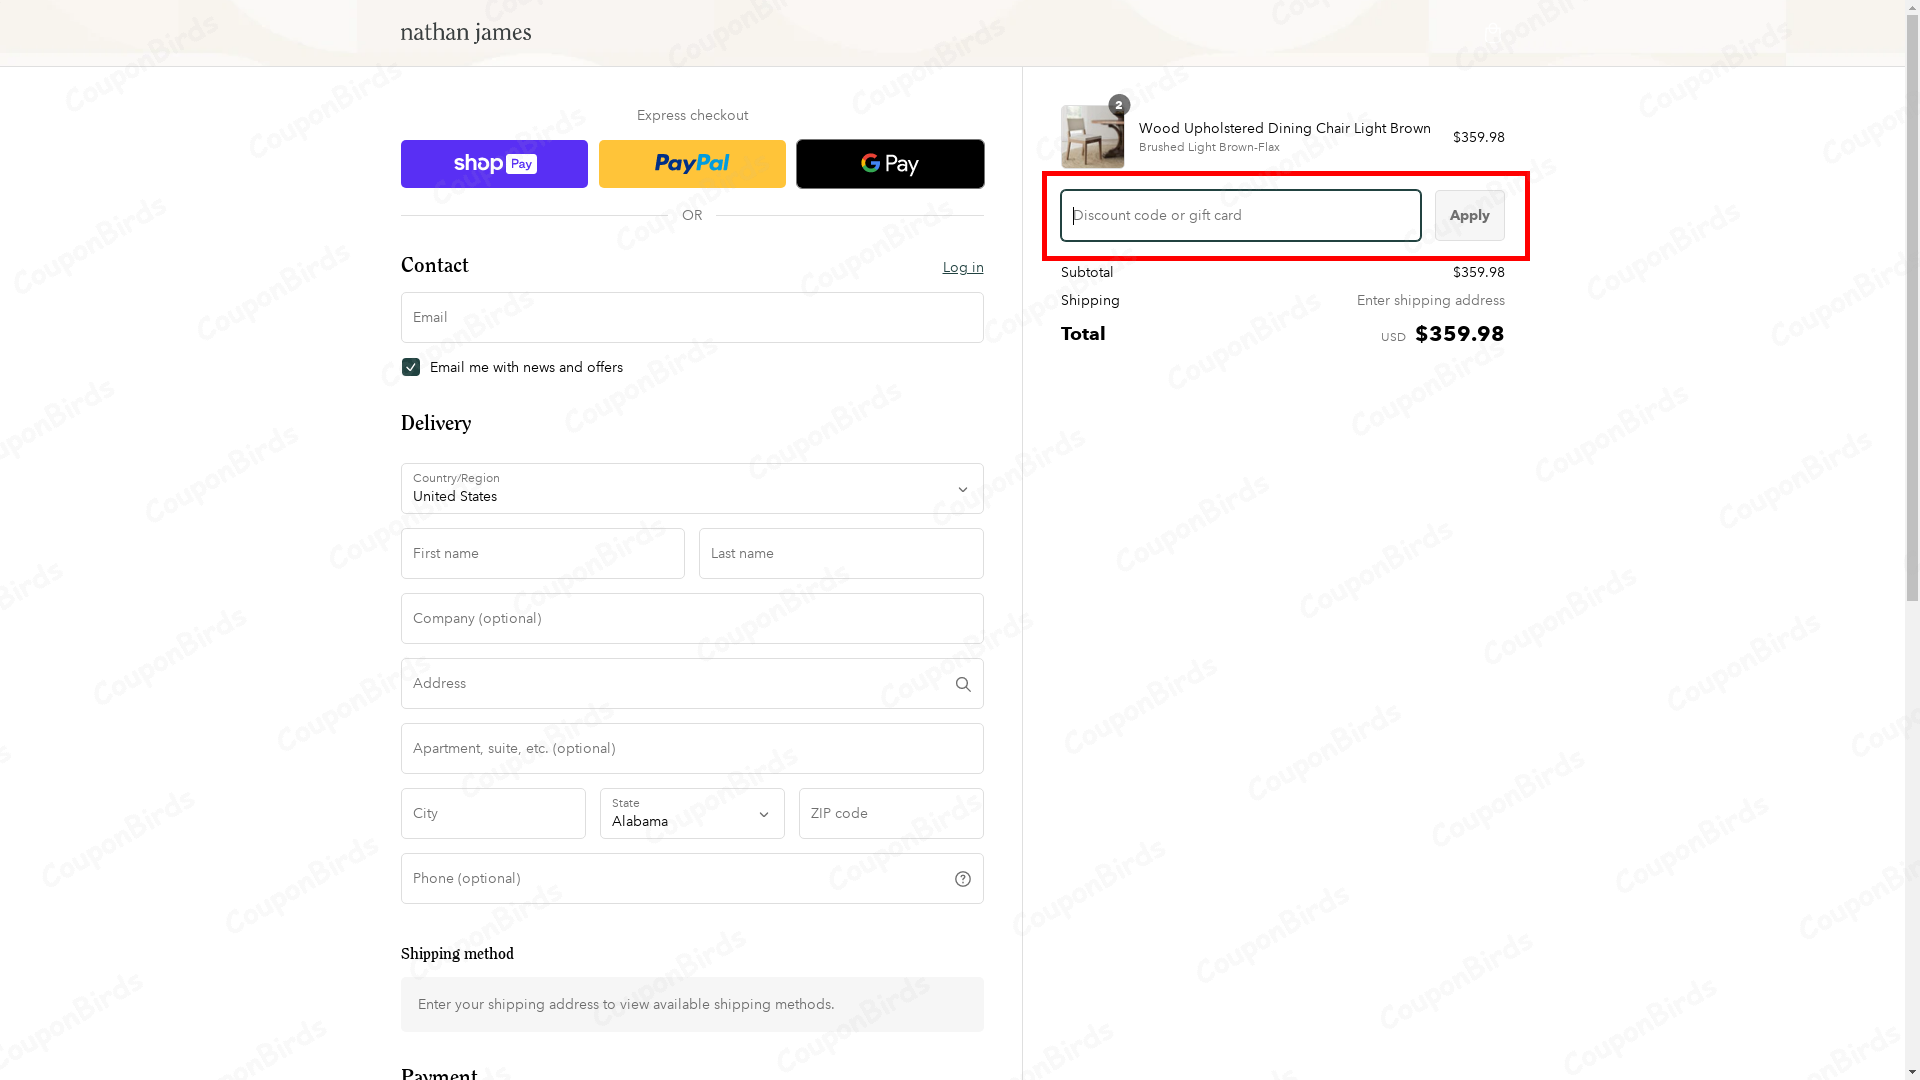Viewport: 1920px width, 1080px height.
Task: Choose Google Pay express checkout
Action: point(890,164)
